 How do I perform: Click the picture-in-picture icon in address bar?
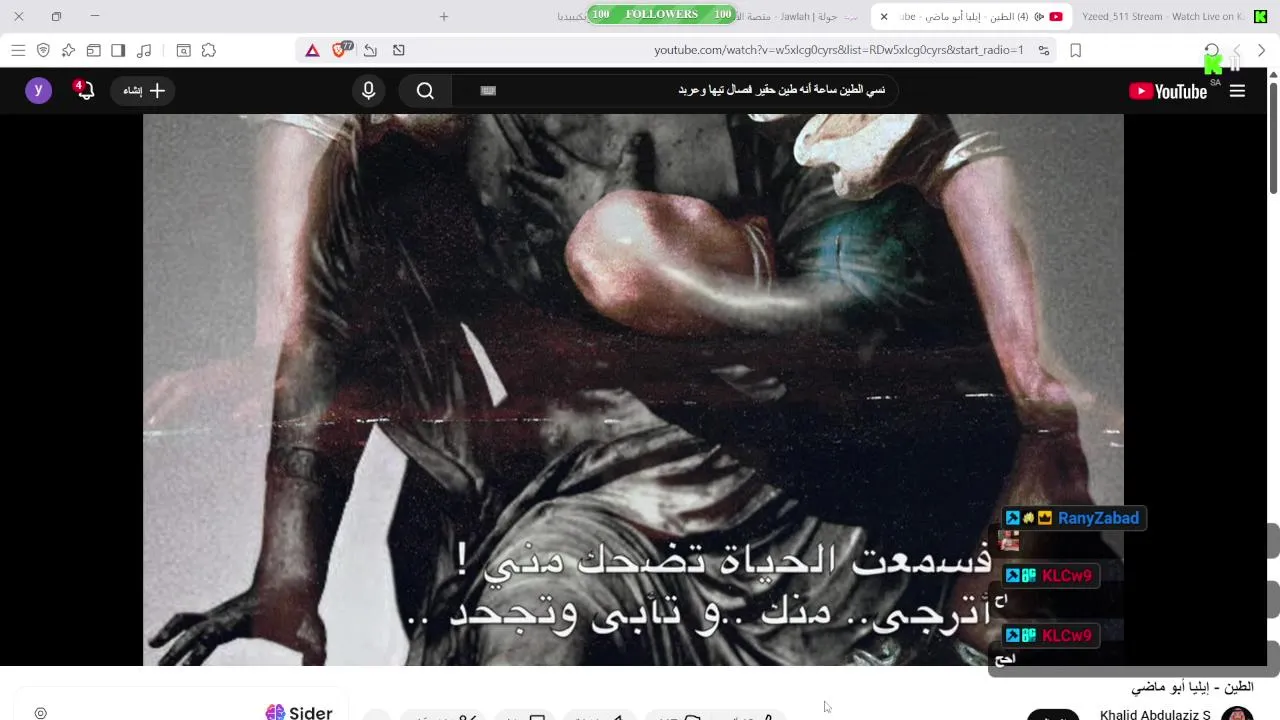click(x=399, y=50)
